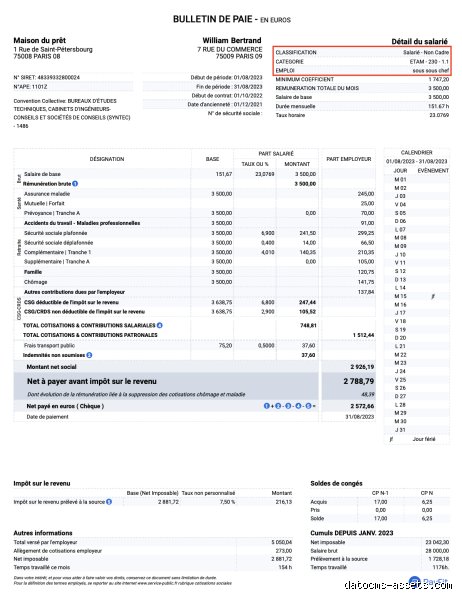
Task: Click the badge beside Impôt prélevé à la source
Action: [x=109, y=502]
